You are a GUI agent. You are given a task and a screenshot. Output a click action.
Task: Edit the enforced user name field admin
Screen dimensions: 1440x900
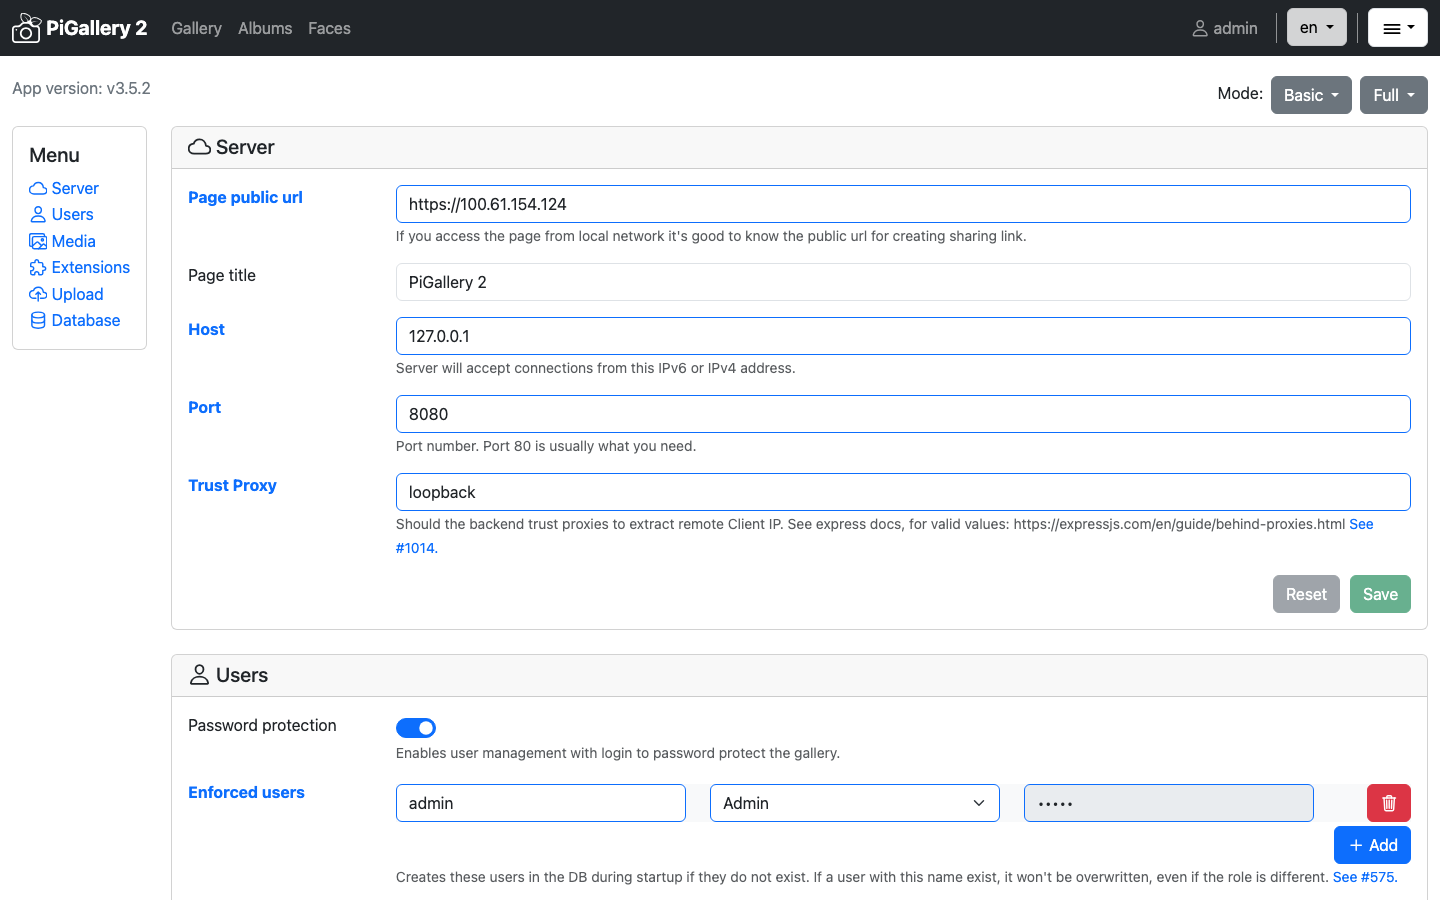(x=541, y=803)
